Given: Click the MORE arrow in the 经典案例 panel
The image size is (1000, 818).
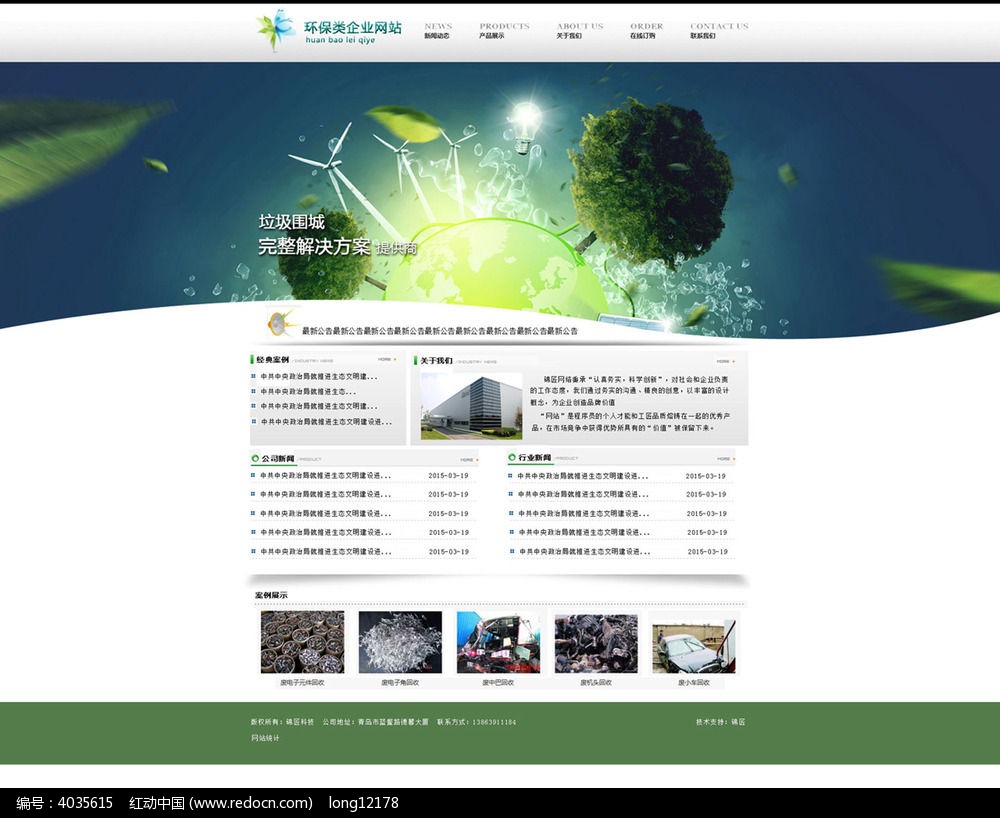Looking at the screenshot, I should (x=387, y=359).
